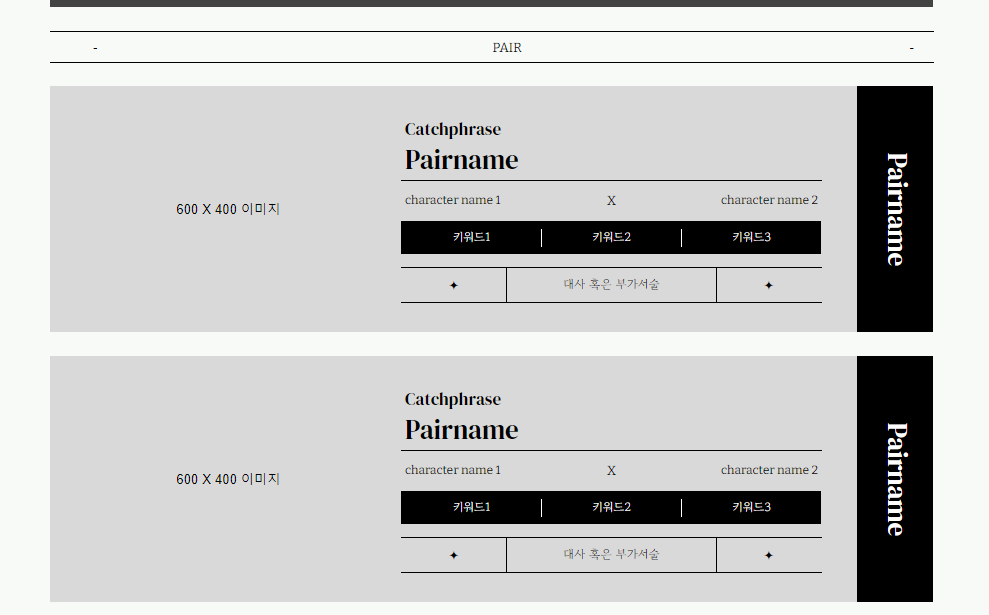Screen dimensions: 989x615
Task: Click character name 1 in the first card
Action: tap(452, 200)
